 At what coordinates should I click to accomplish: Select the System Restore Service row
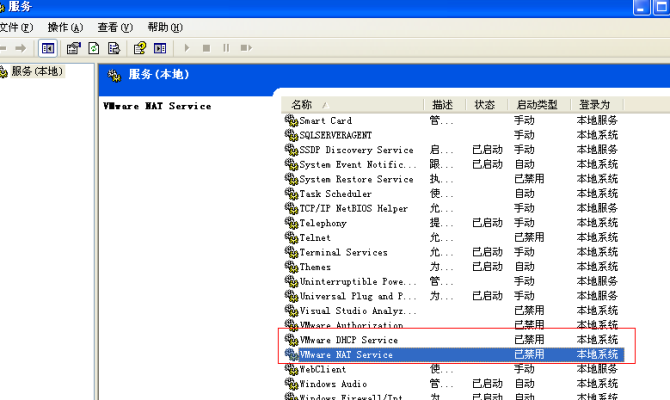point(453,179)
